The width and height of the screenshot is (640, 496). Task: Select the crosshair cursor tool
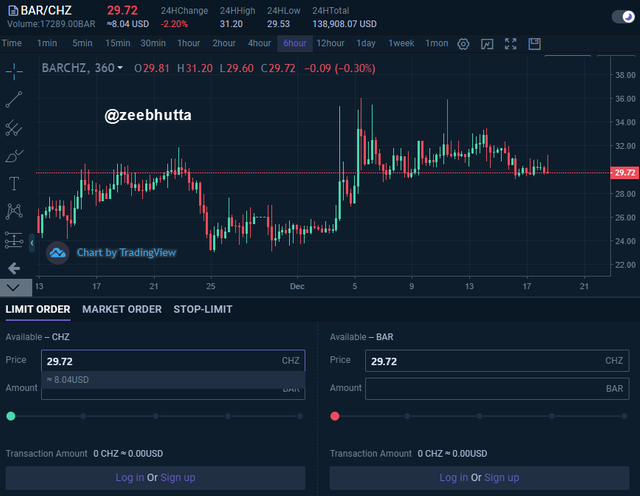tap(14, 71)
